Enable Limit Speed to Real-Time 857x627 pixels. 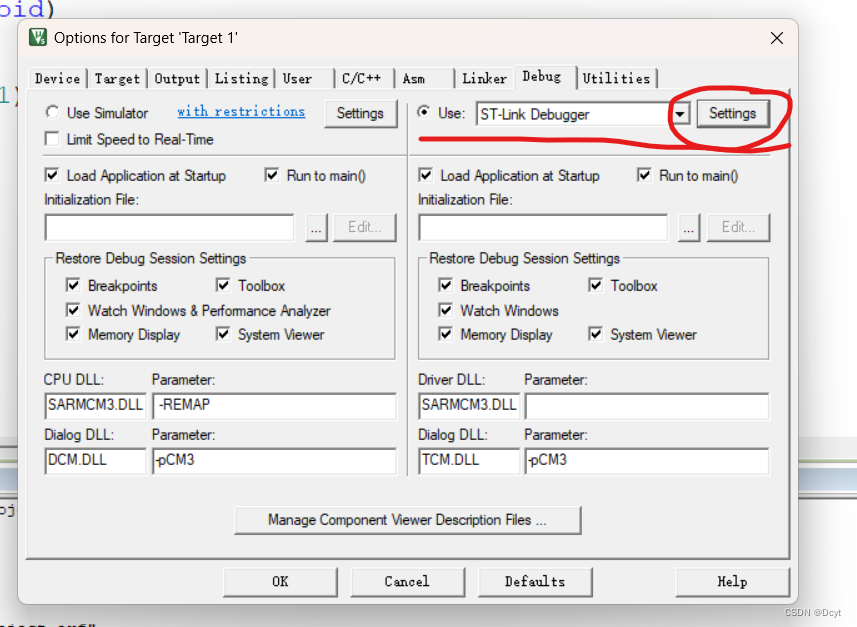pos(52,139)
